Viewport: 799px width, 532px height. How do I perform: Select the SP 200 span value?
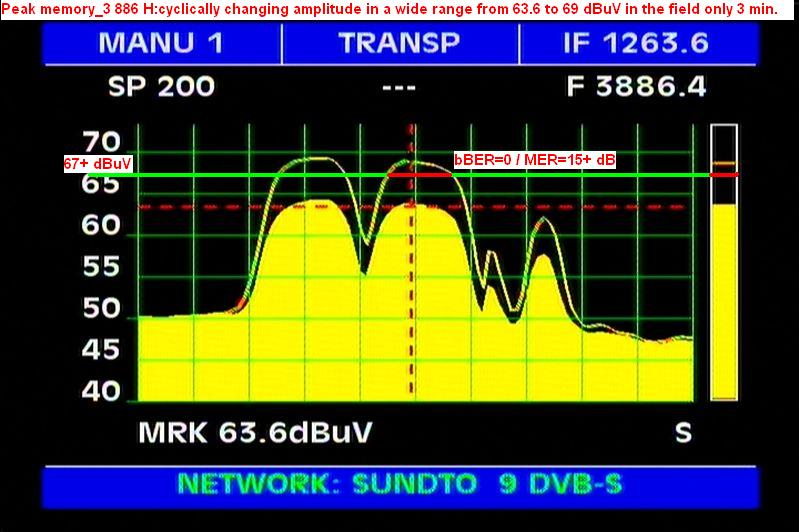(161, 87)
